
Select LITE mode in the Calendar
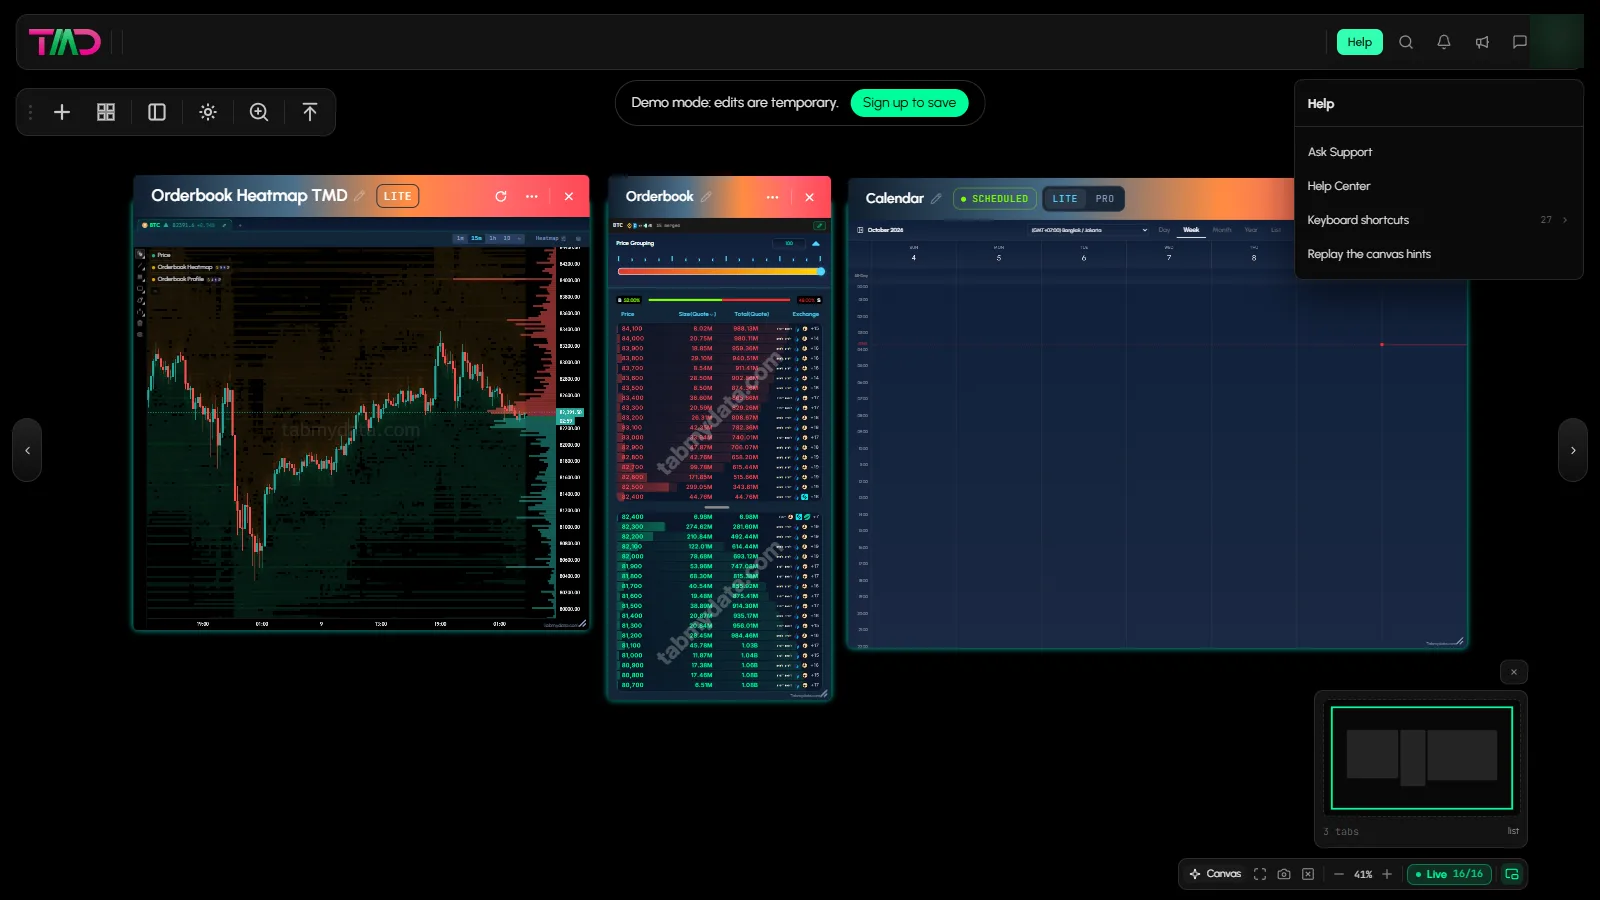point(1065,199)
